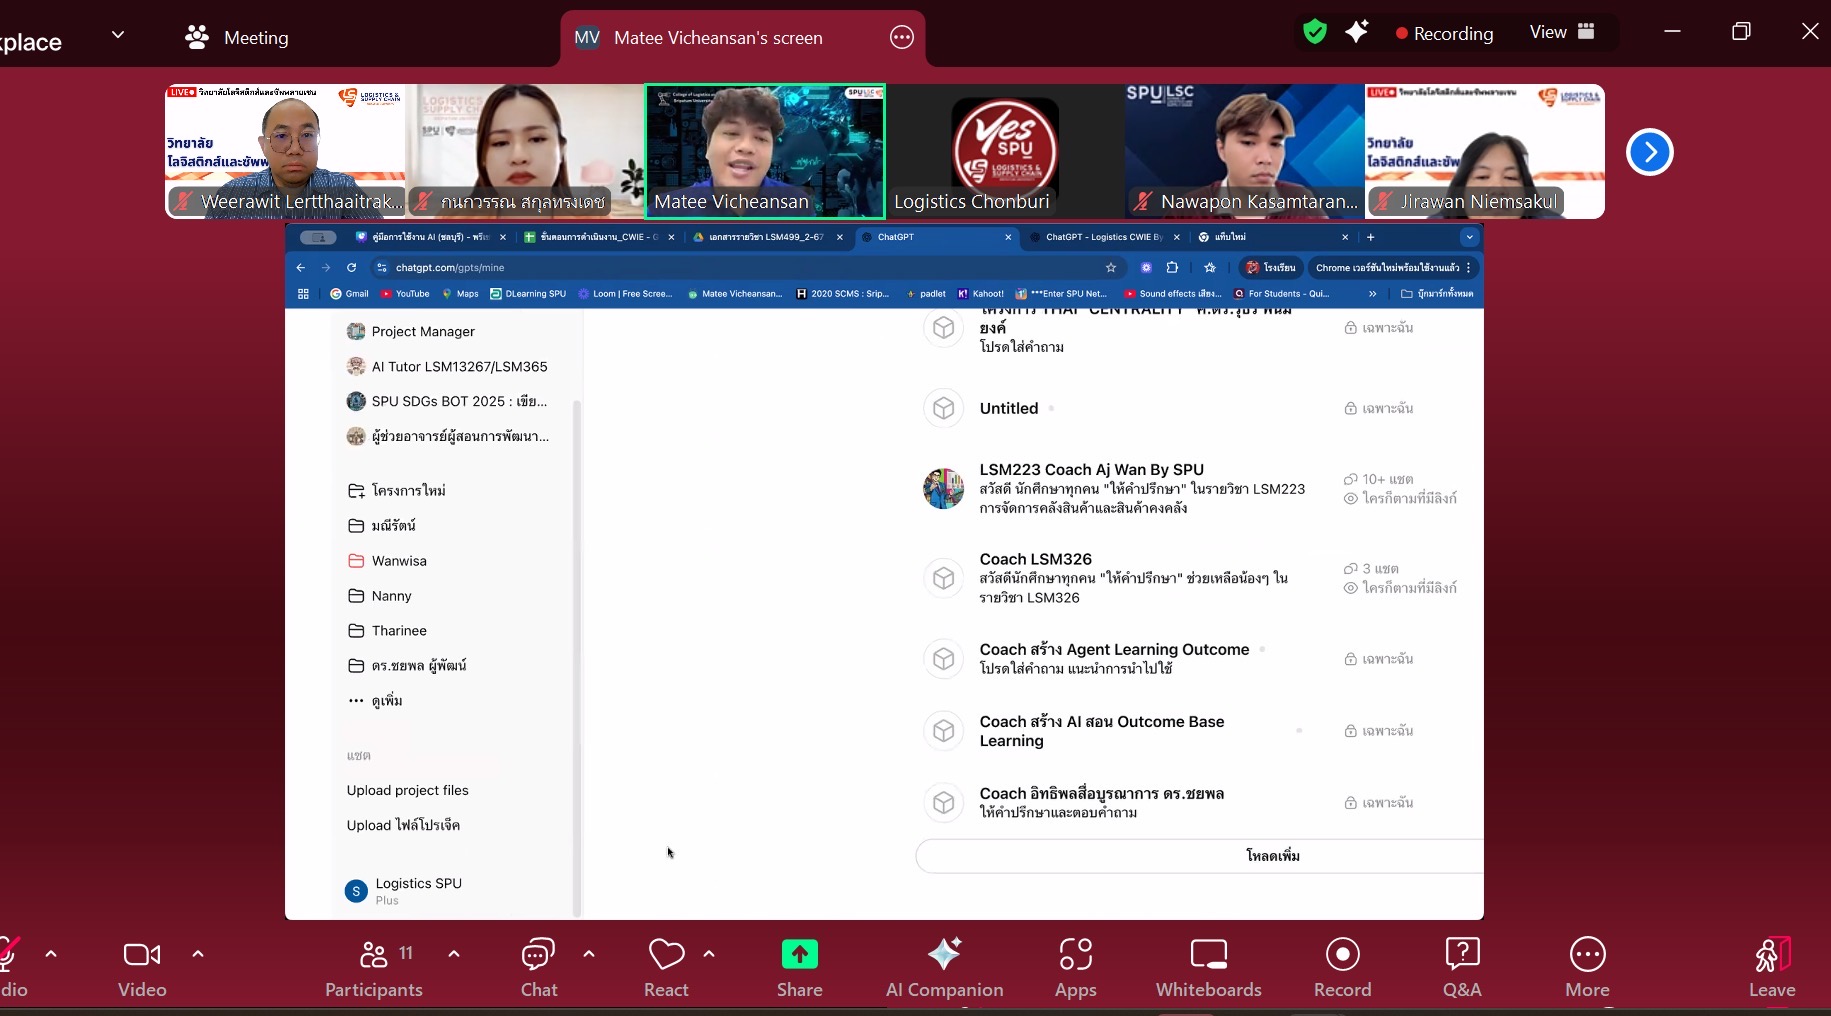Expand the bookmarks overflow chevron
Viewport: 1831px width, 1016px height.
pyautogui.click(x=1372, y=294)
